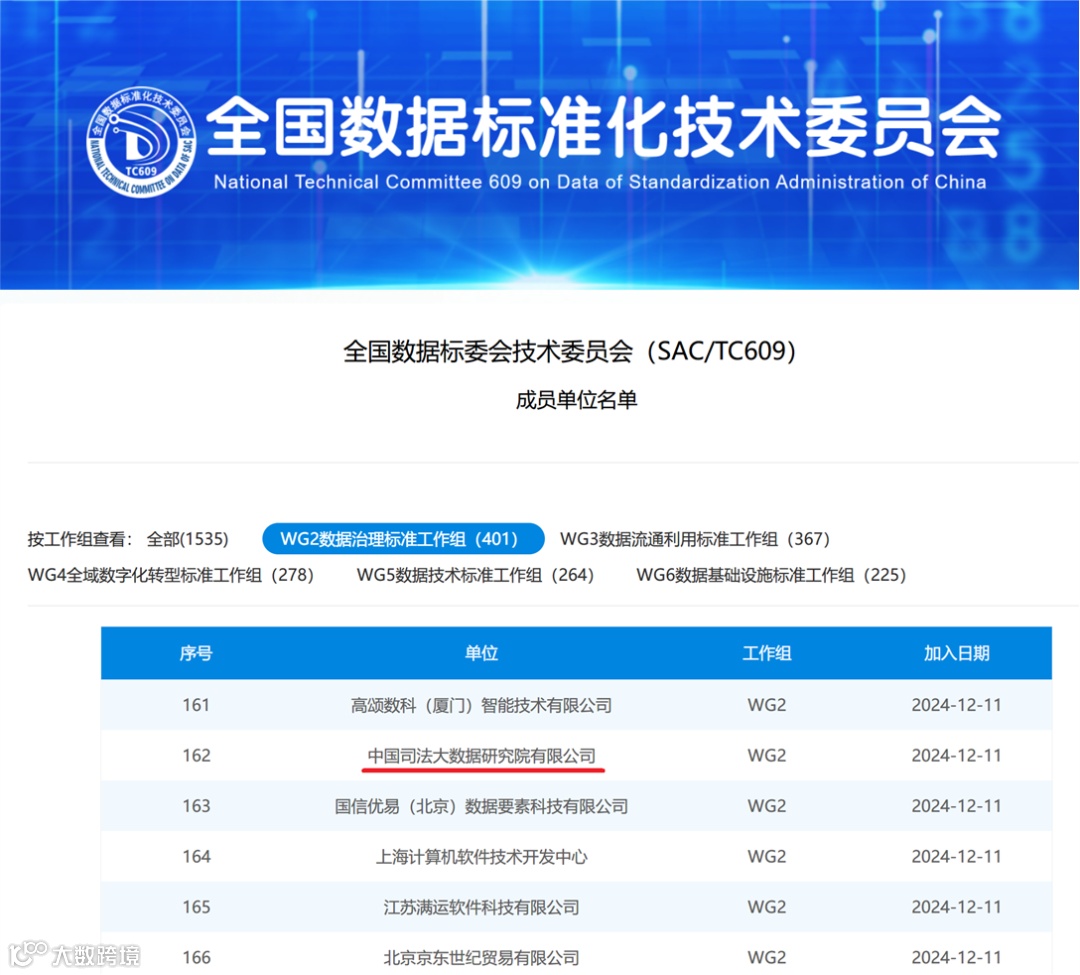
Task: Select the 全部(1535) filter
Action: 187,538
